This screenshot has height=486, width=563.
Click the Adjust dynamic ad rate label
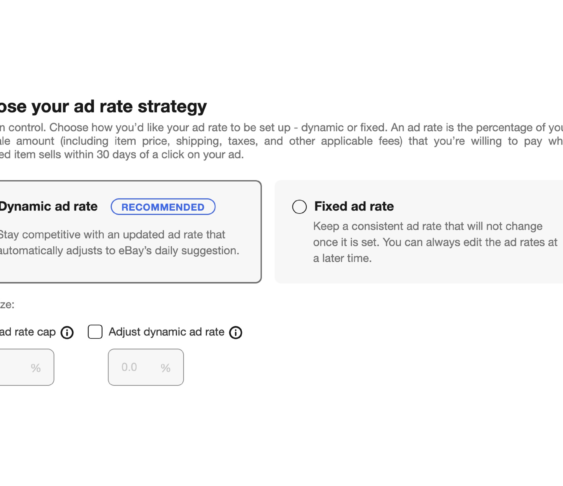coord(167,332)
